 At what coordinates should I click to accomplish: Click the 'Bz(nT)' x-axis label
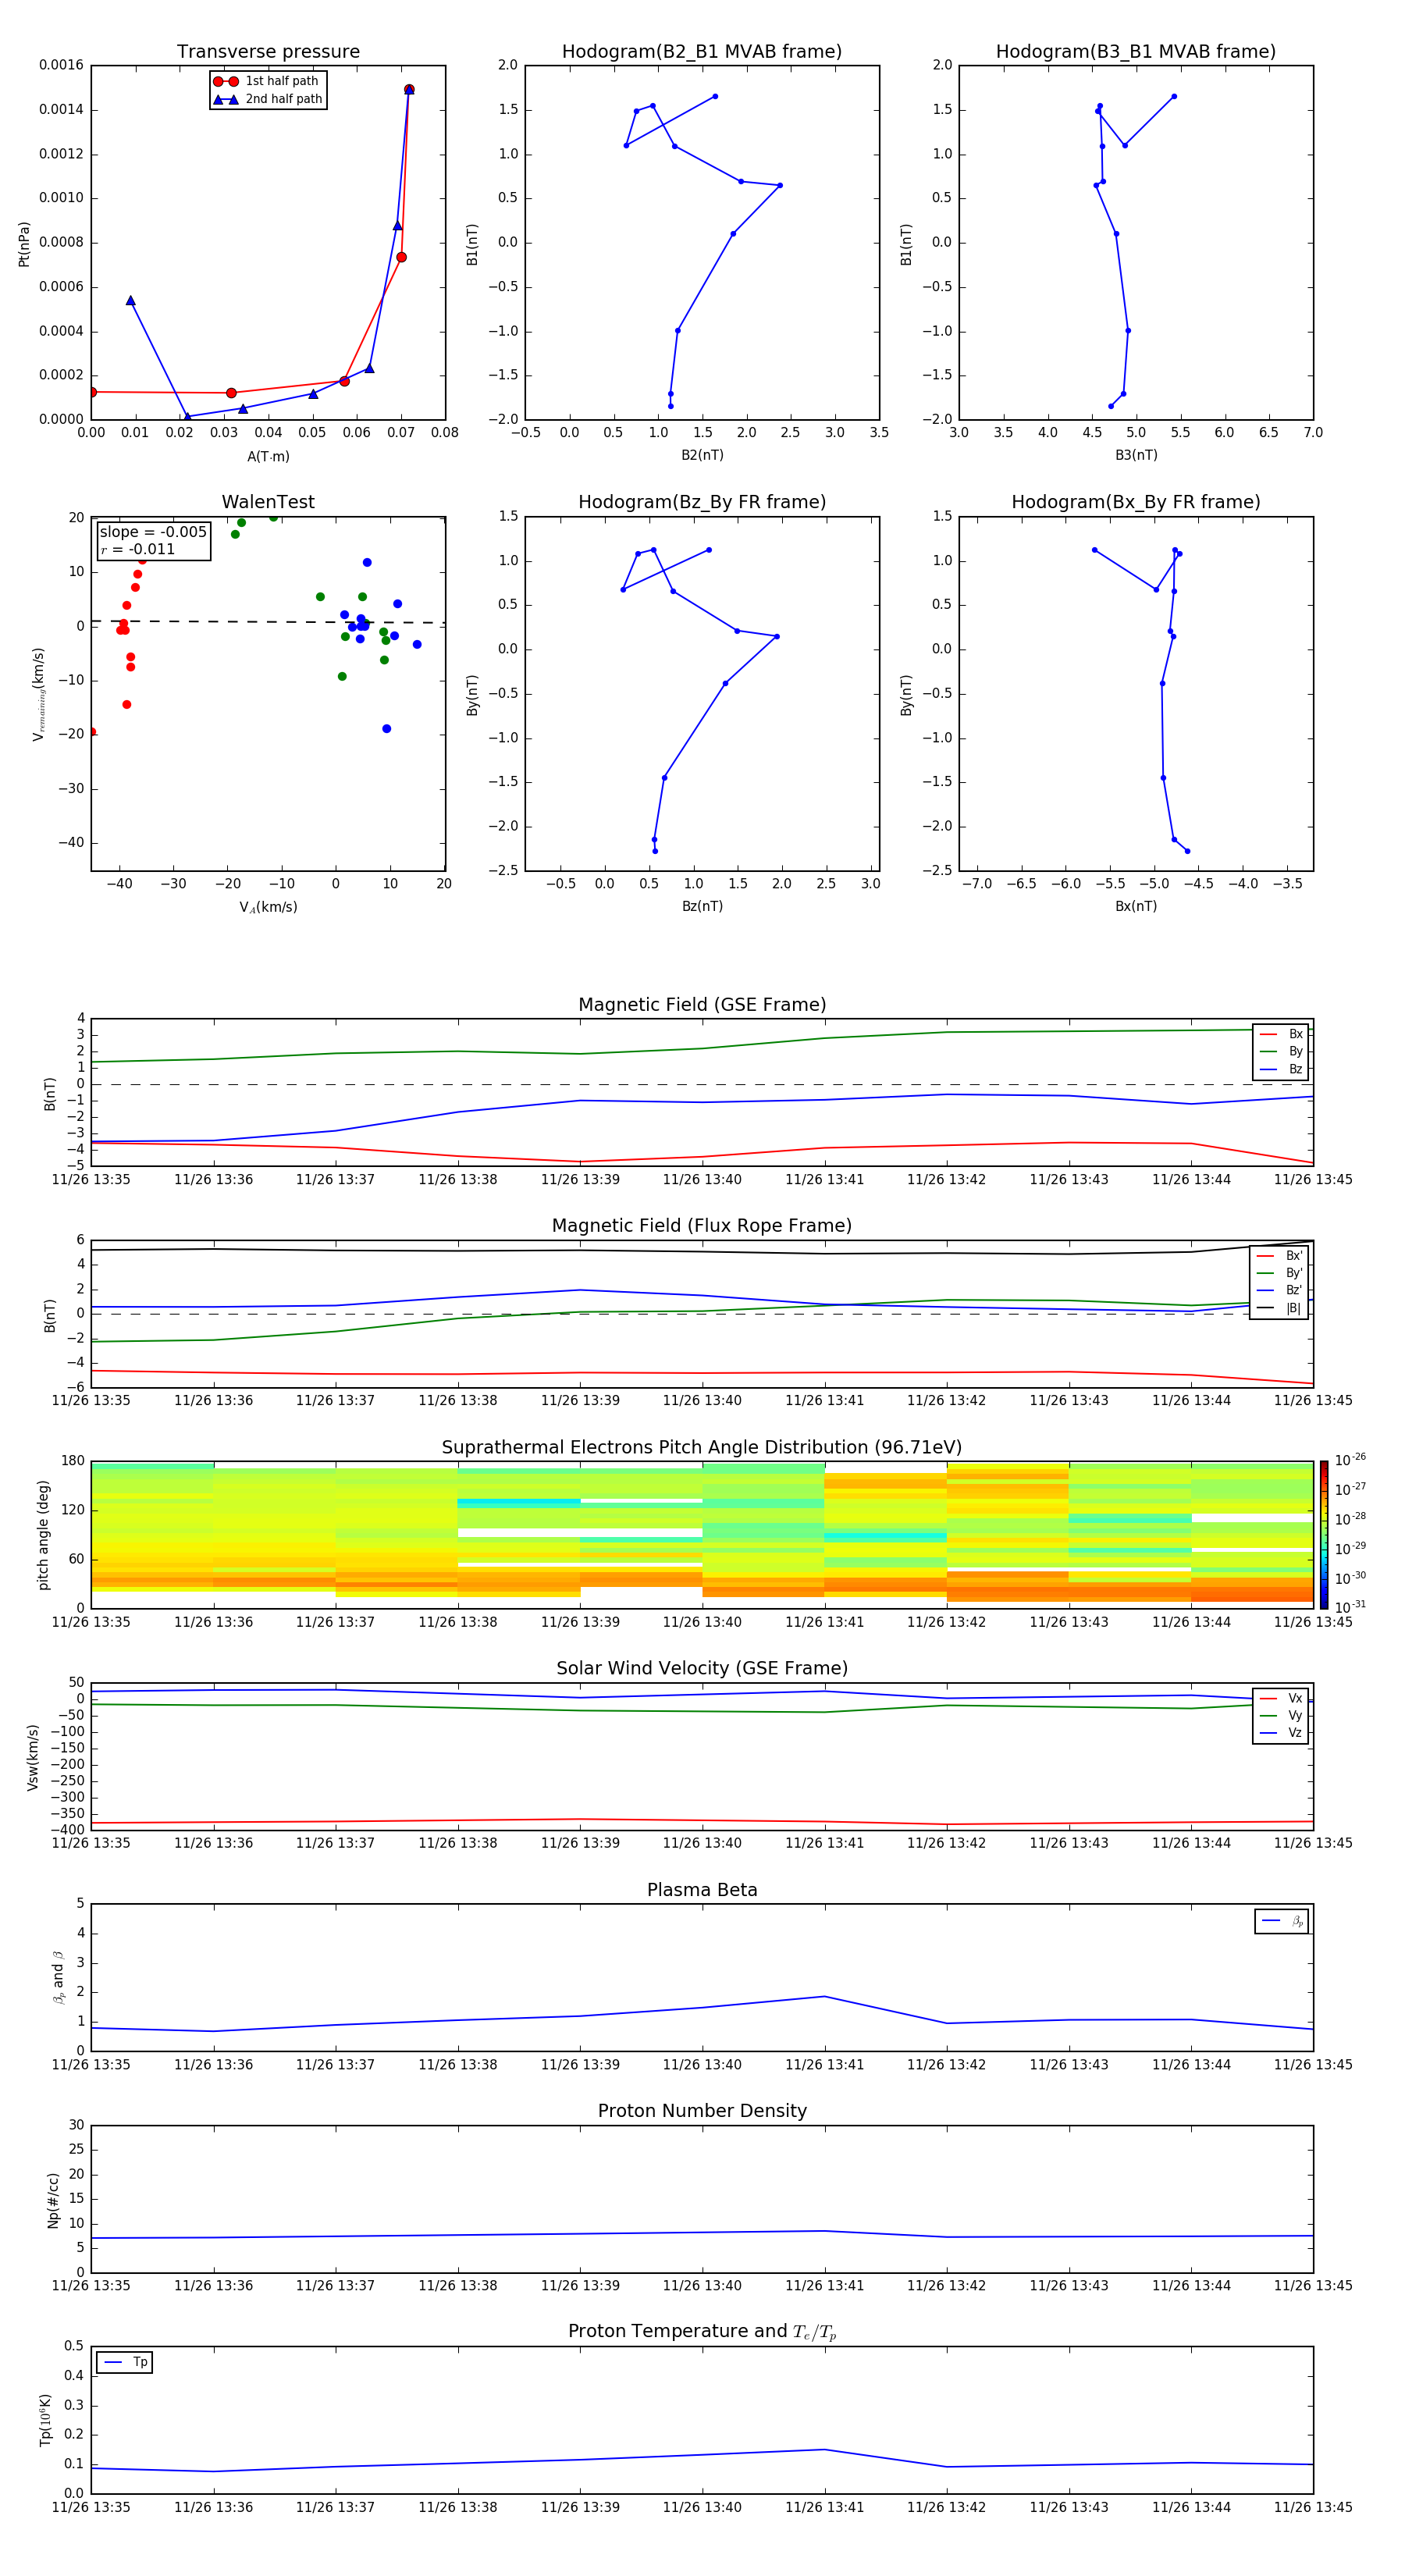tap(702, 906)
